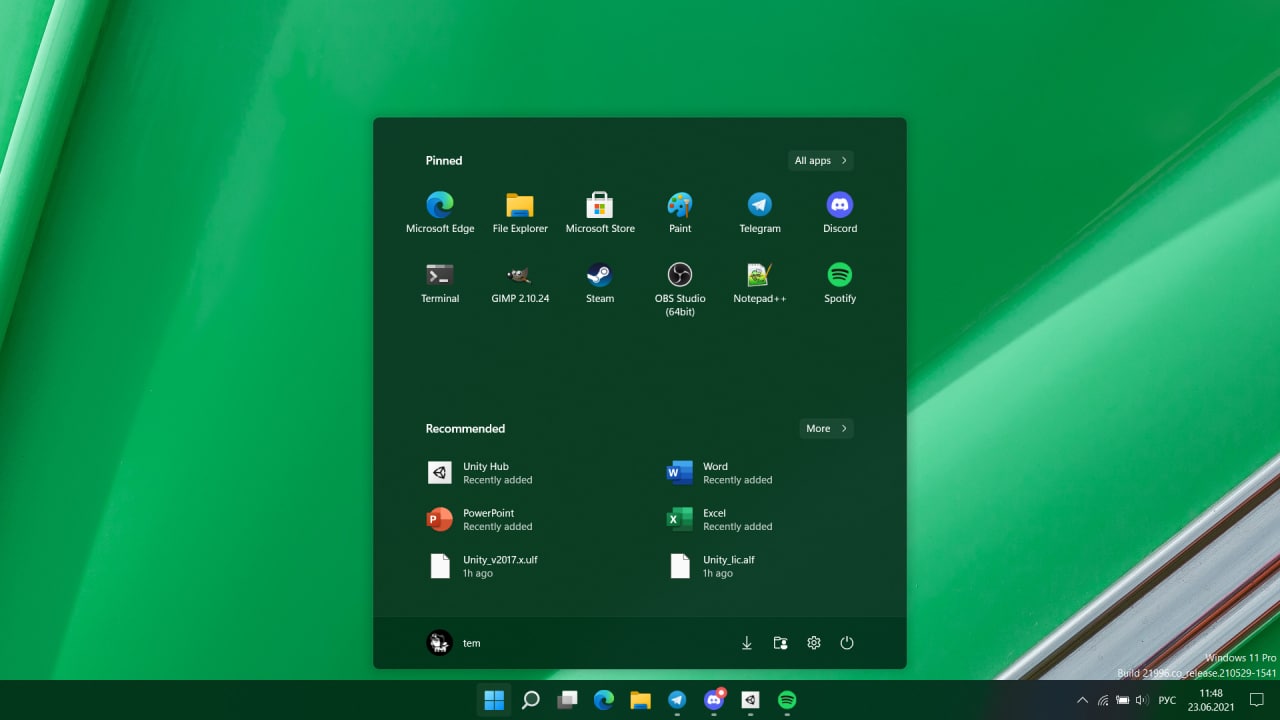Viewport: 1280px width, 720px height.
Task: Open Task View on taskbar
Action: click(x=567, y=700)
